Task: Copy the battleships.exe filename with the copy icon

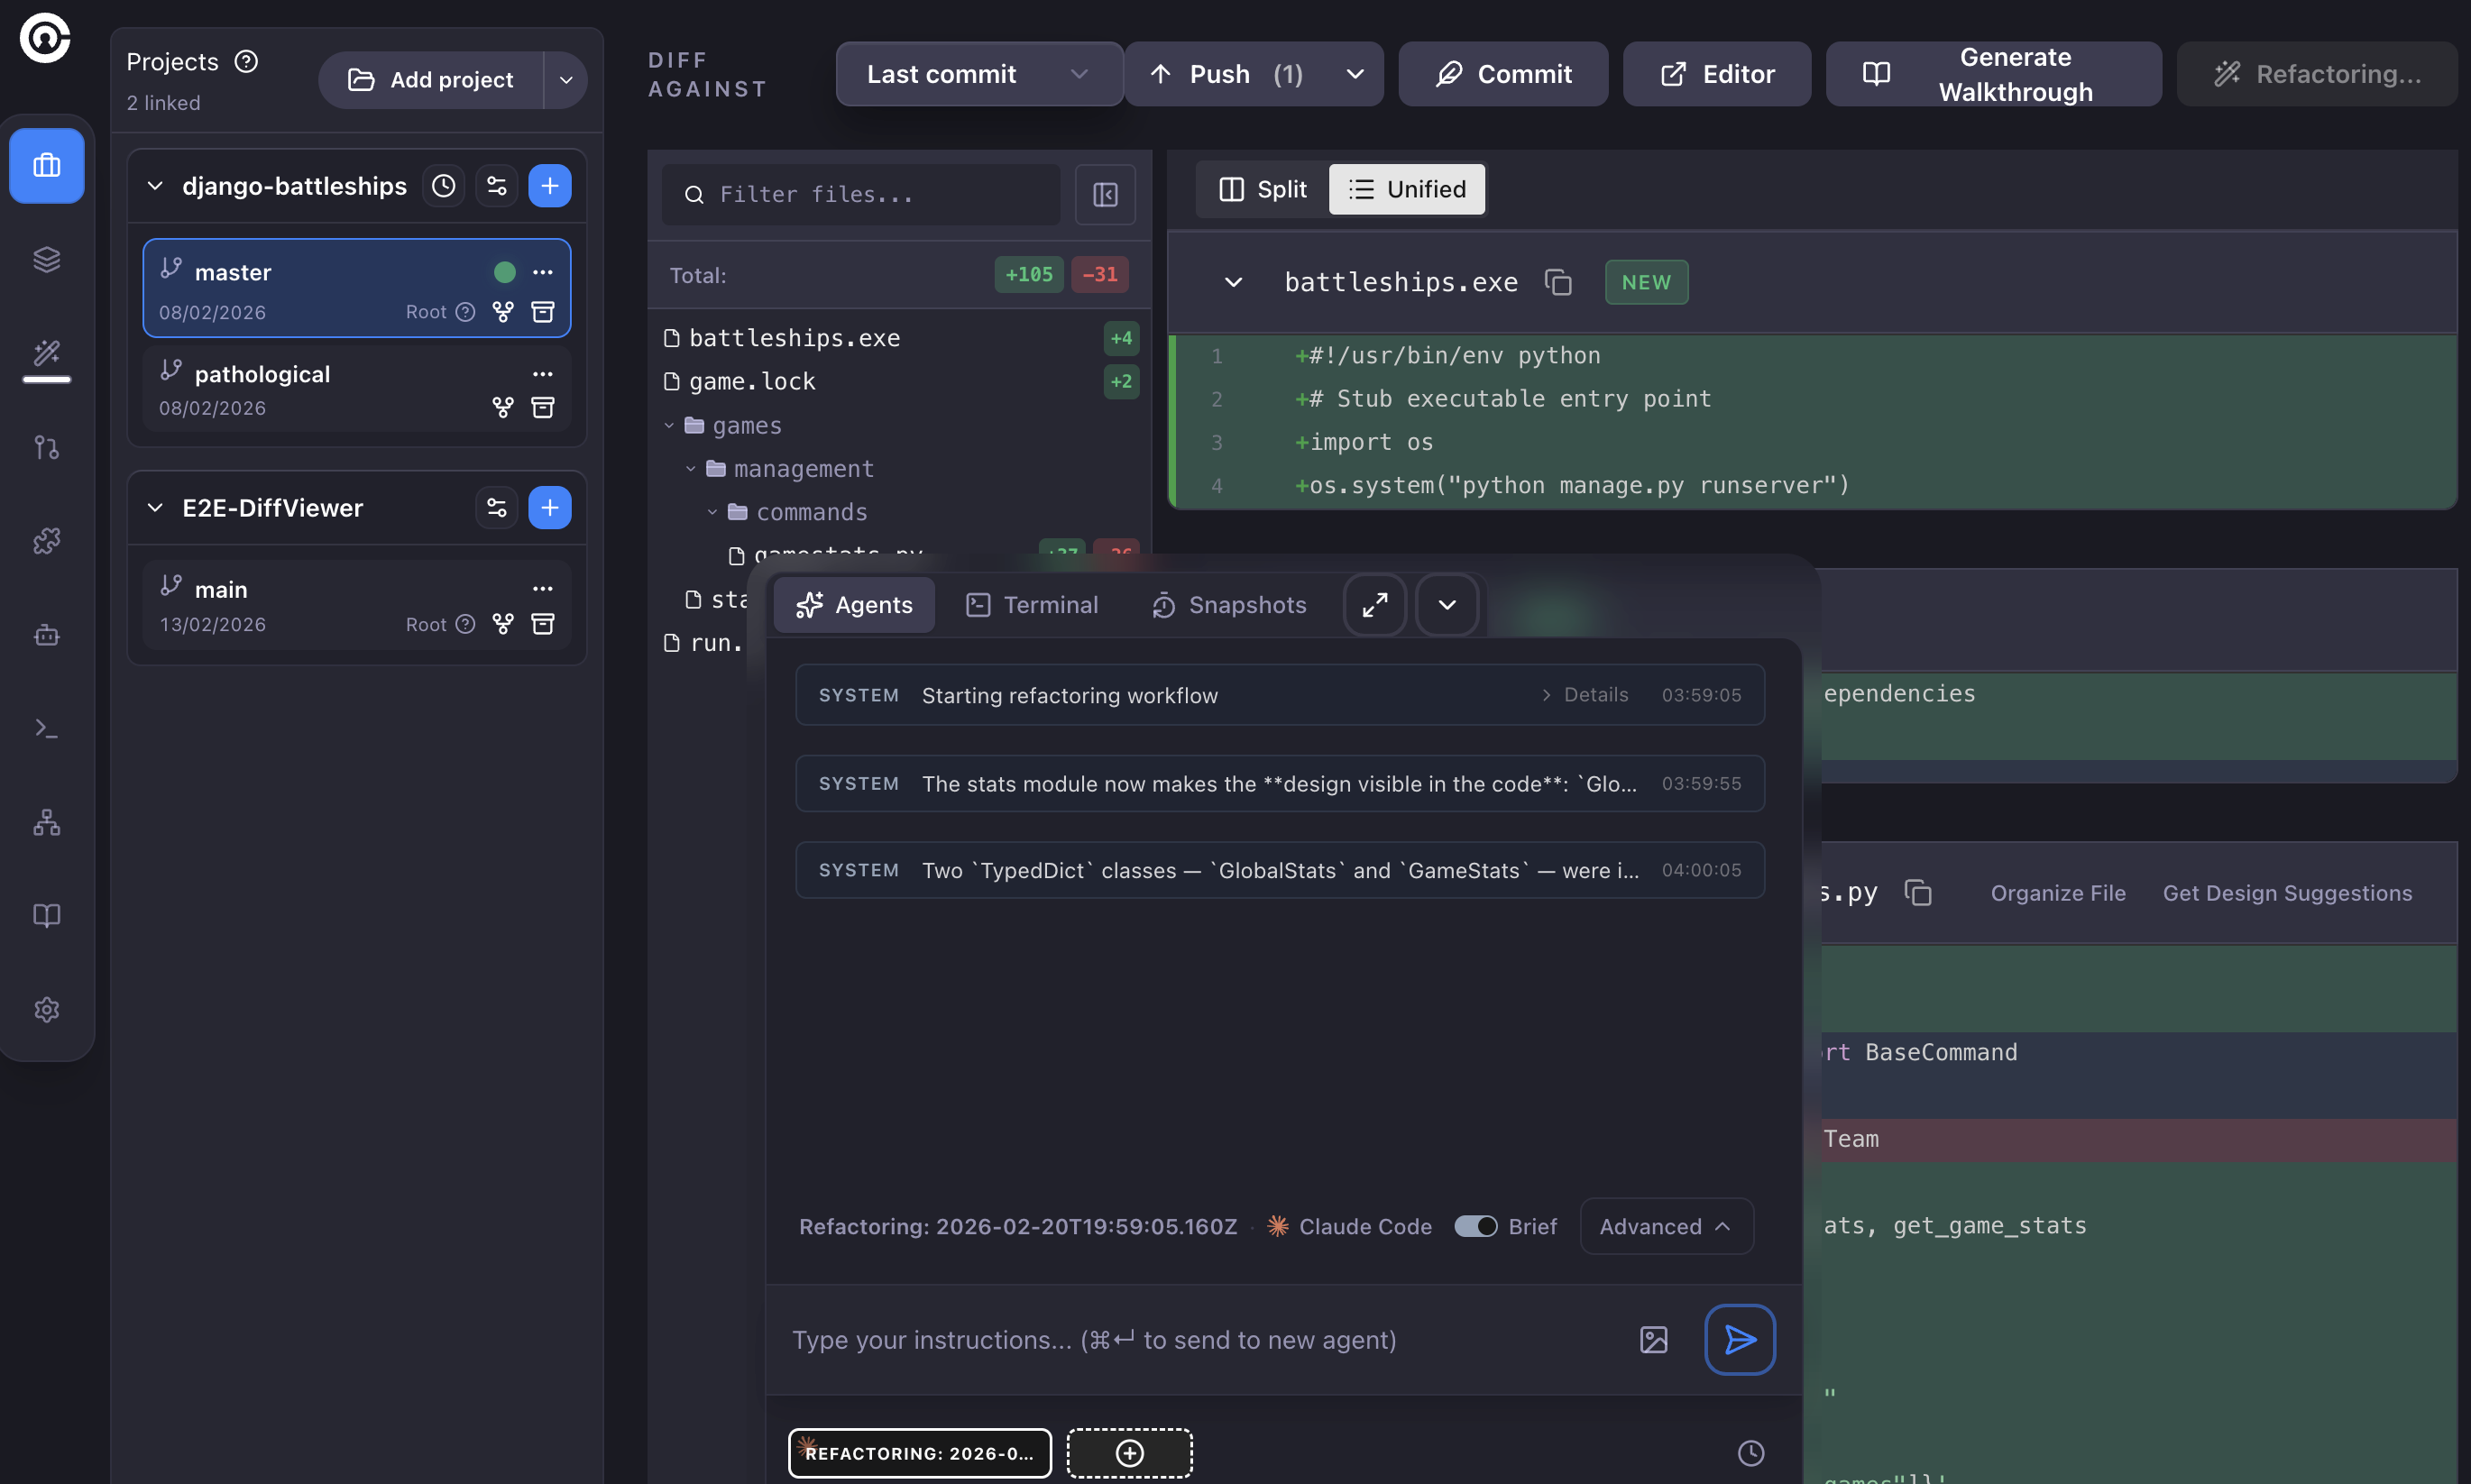Action: coord(1557,282)
